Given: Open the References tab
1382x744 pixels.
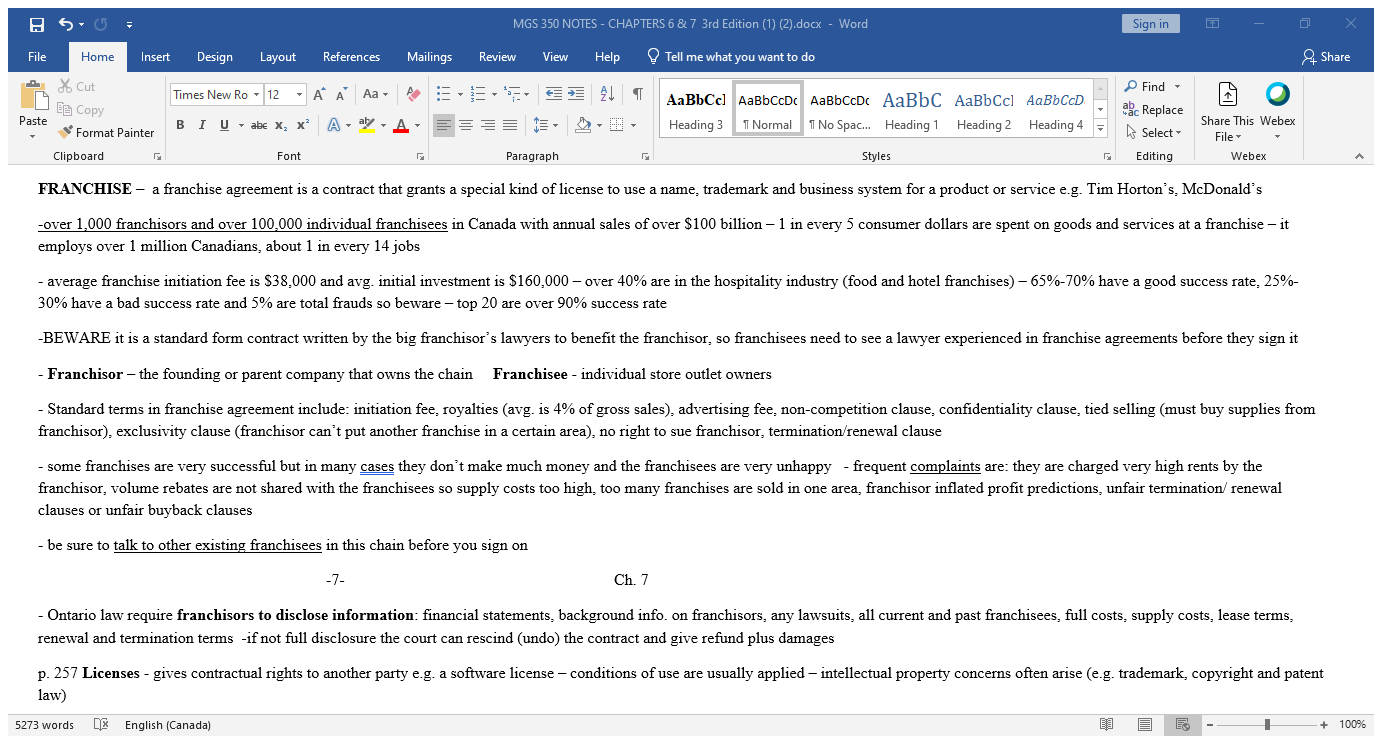Looking at the screenshot, I should 351,57.
